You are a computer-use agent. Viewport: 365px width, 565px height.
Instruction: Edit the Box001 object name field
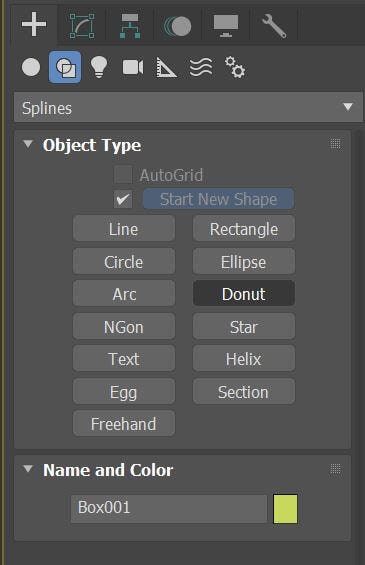169,508
